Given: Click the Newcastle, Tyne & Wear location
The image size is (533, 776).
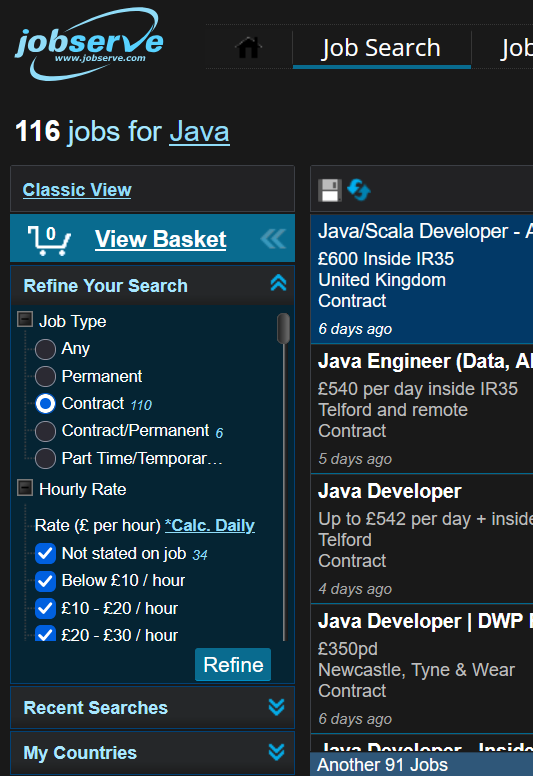Looking at the screenshot, I should point(416,670).
